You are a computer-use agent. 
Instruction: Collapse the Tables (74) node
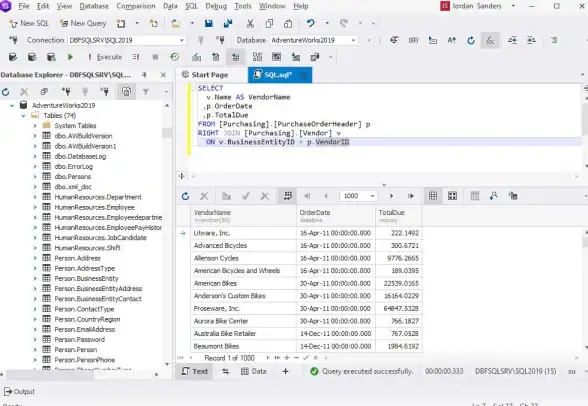pyautogui.click(x=23, y=115)
